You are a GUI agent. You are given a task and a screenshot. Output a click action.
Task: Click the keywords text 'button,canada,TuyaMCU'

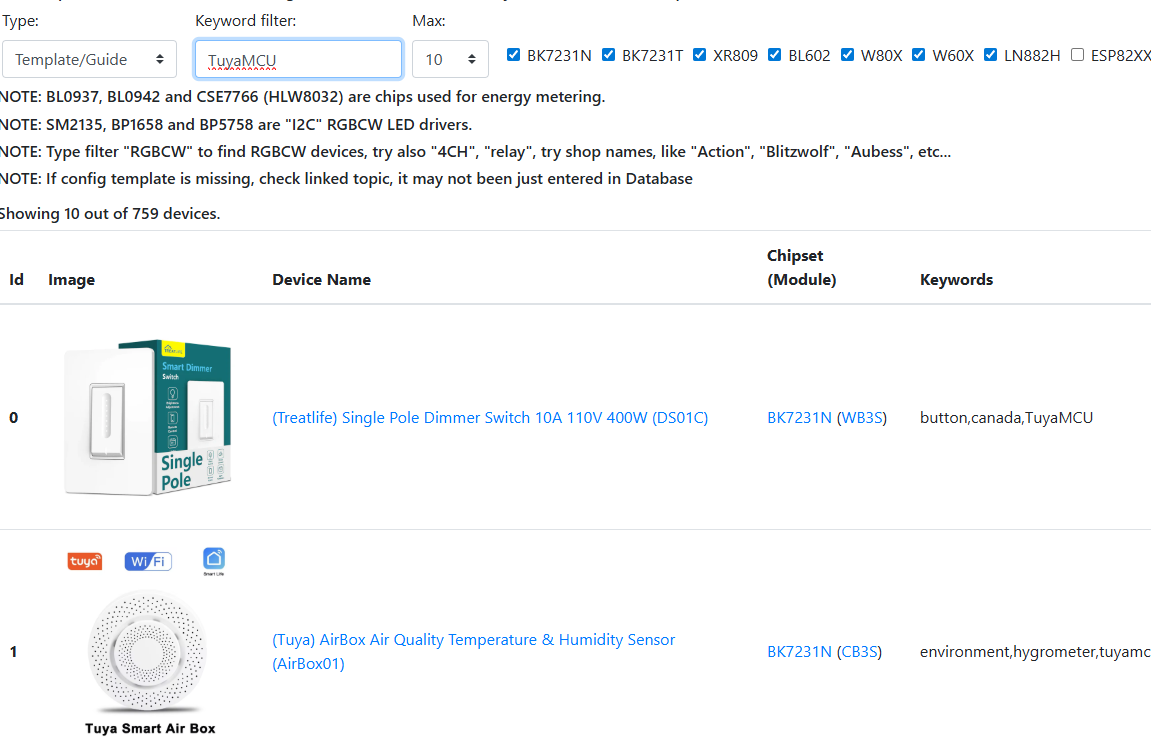pyautogui.click(x=1006, y=417)
